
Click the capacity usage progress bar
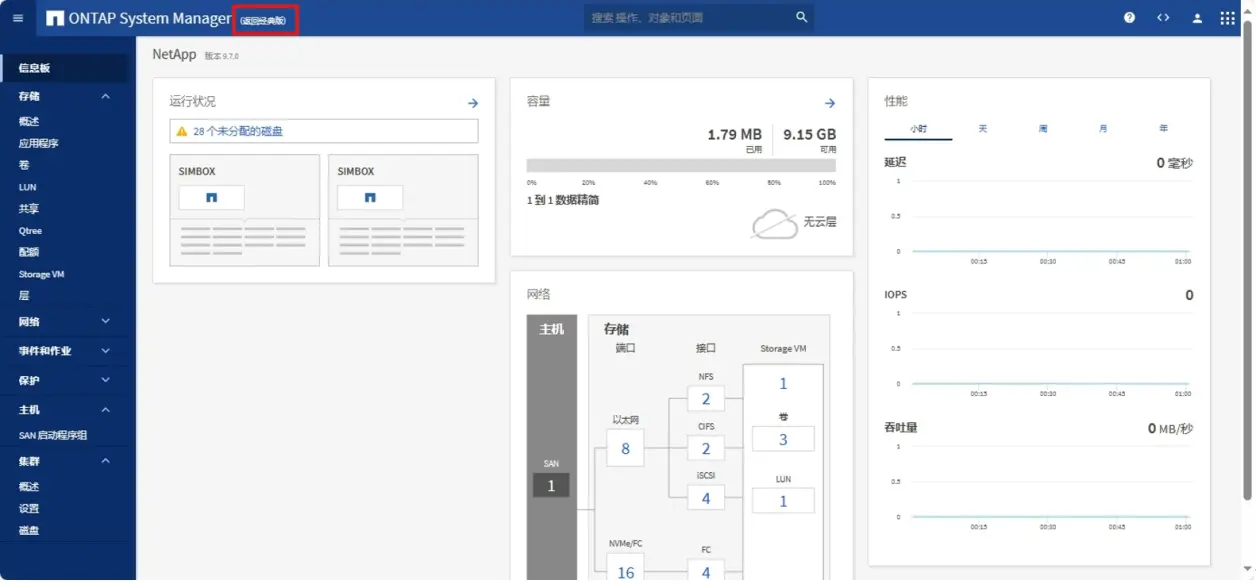[681, 166]
